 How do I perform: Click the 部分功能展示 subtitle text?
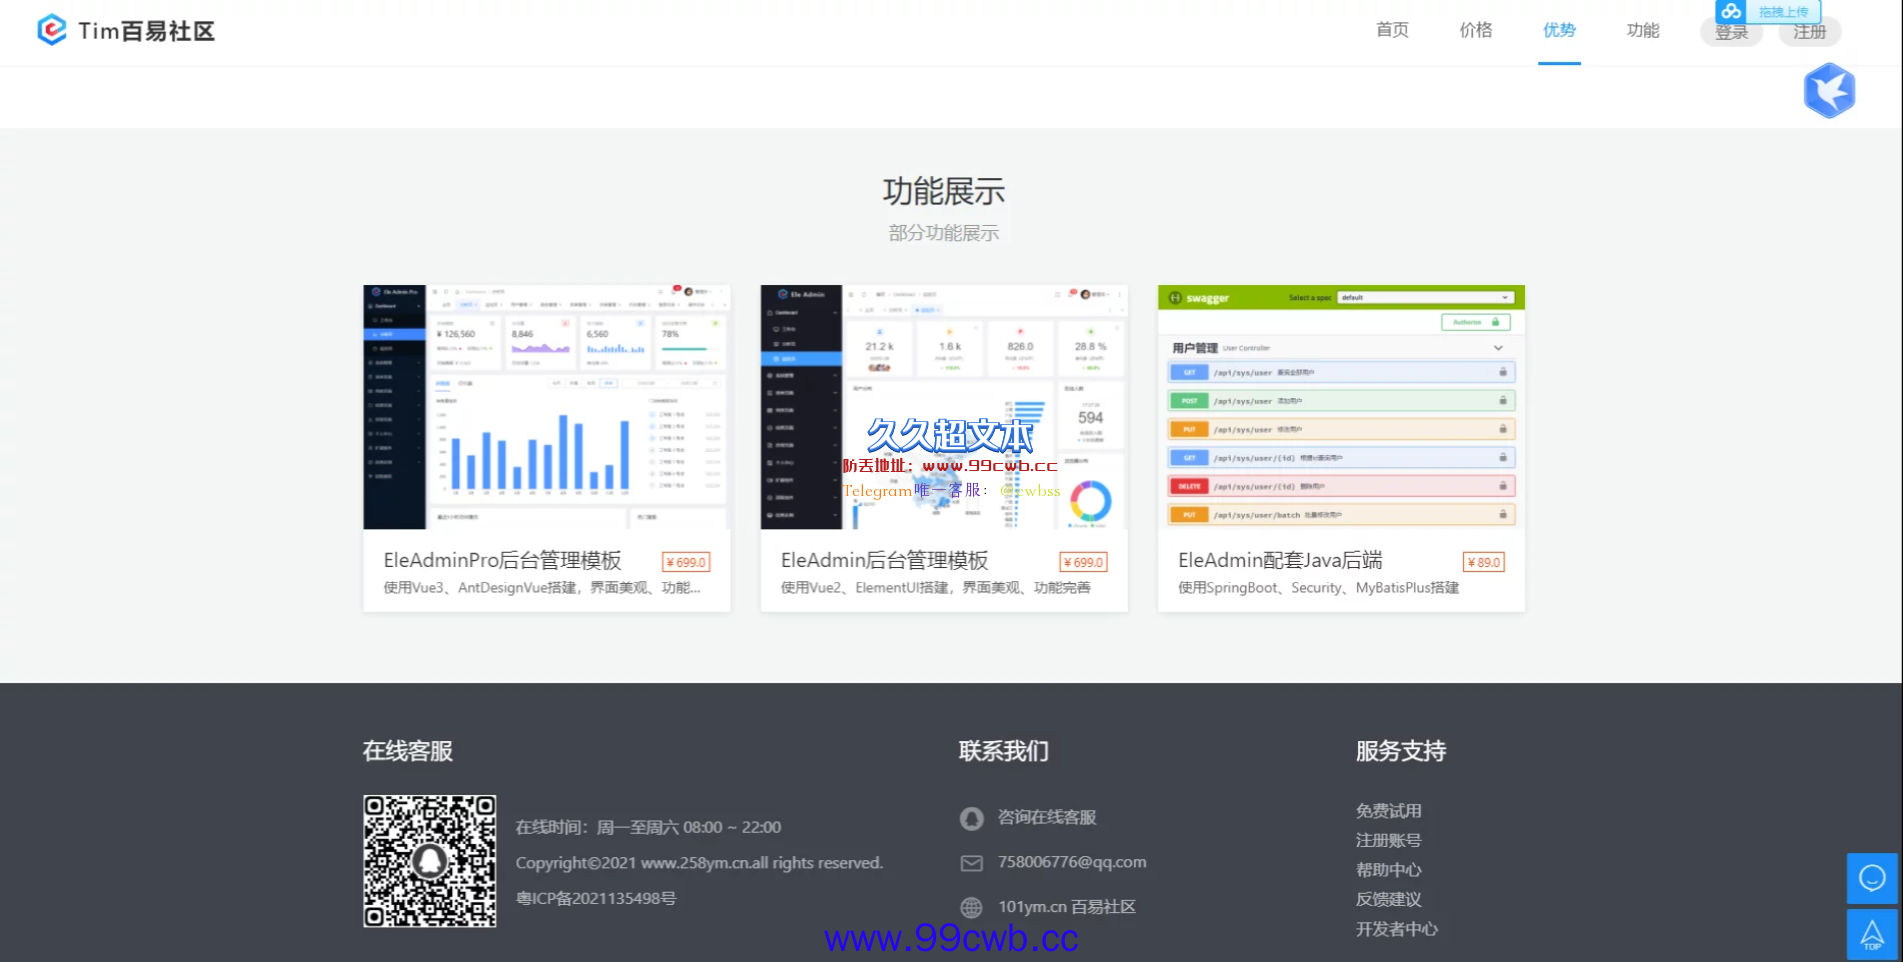[x=944, y=233]
